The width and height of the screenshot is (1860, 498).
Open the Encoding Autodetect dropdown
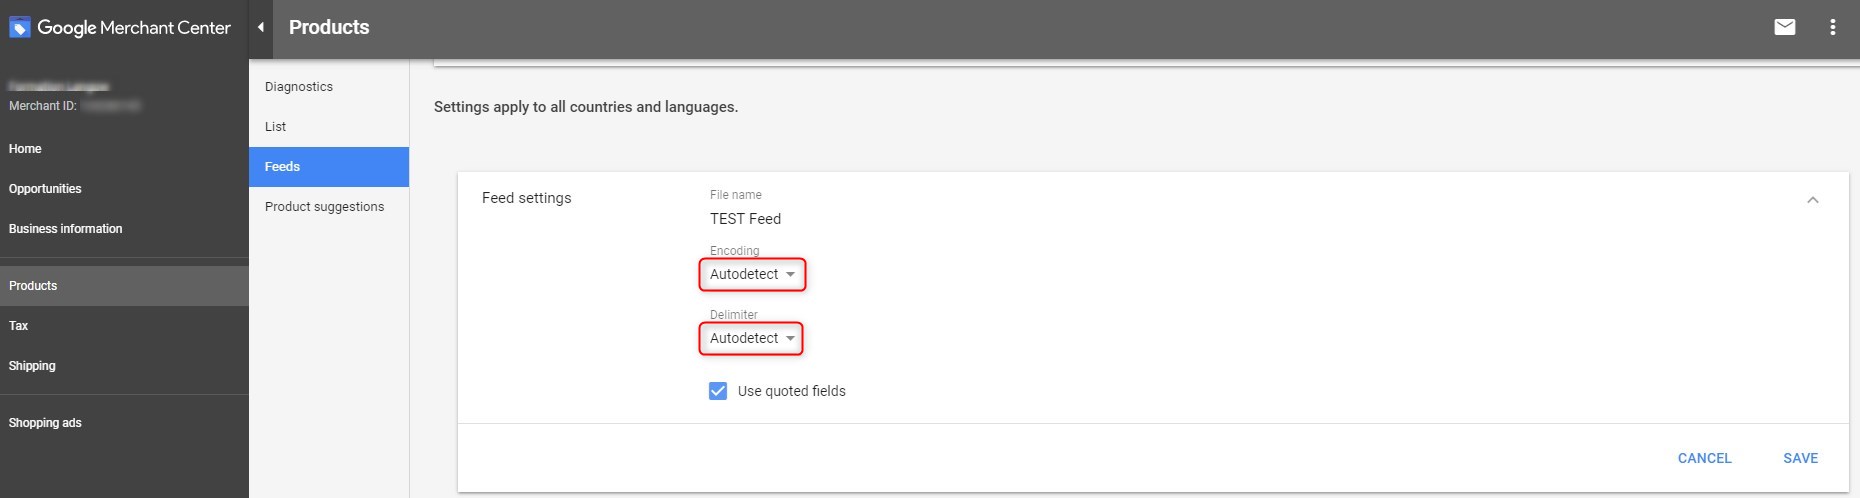point(752,274)
